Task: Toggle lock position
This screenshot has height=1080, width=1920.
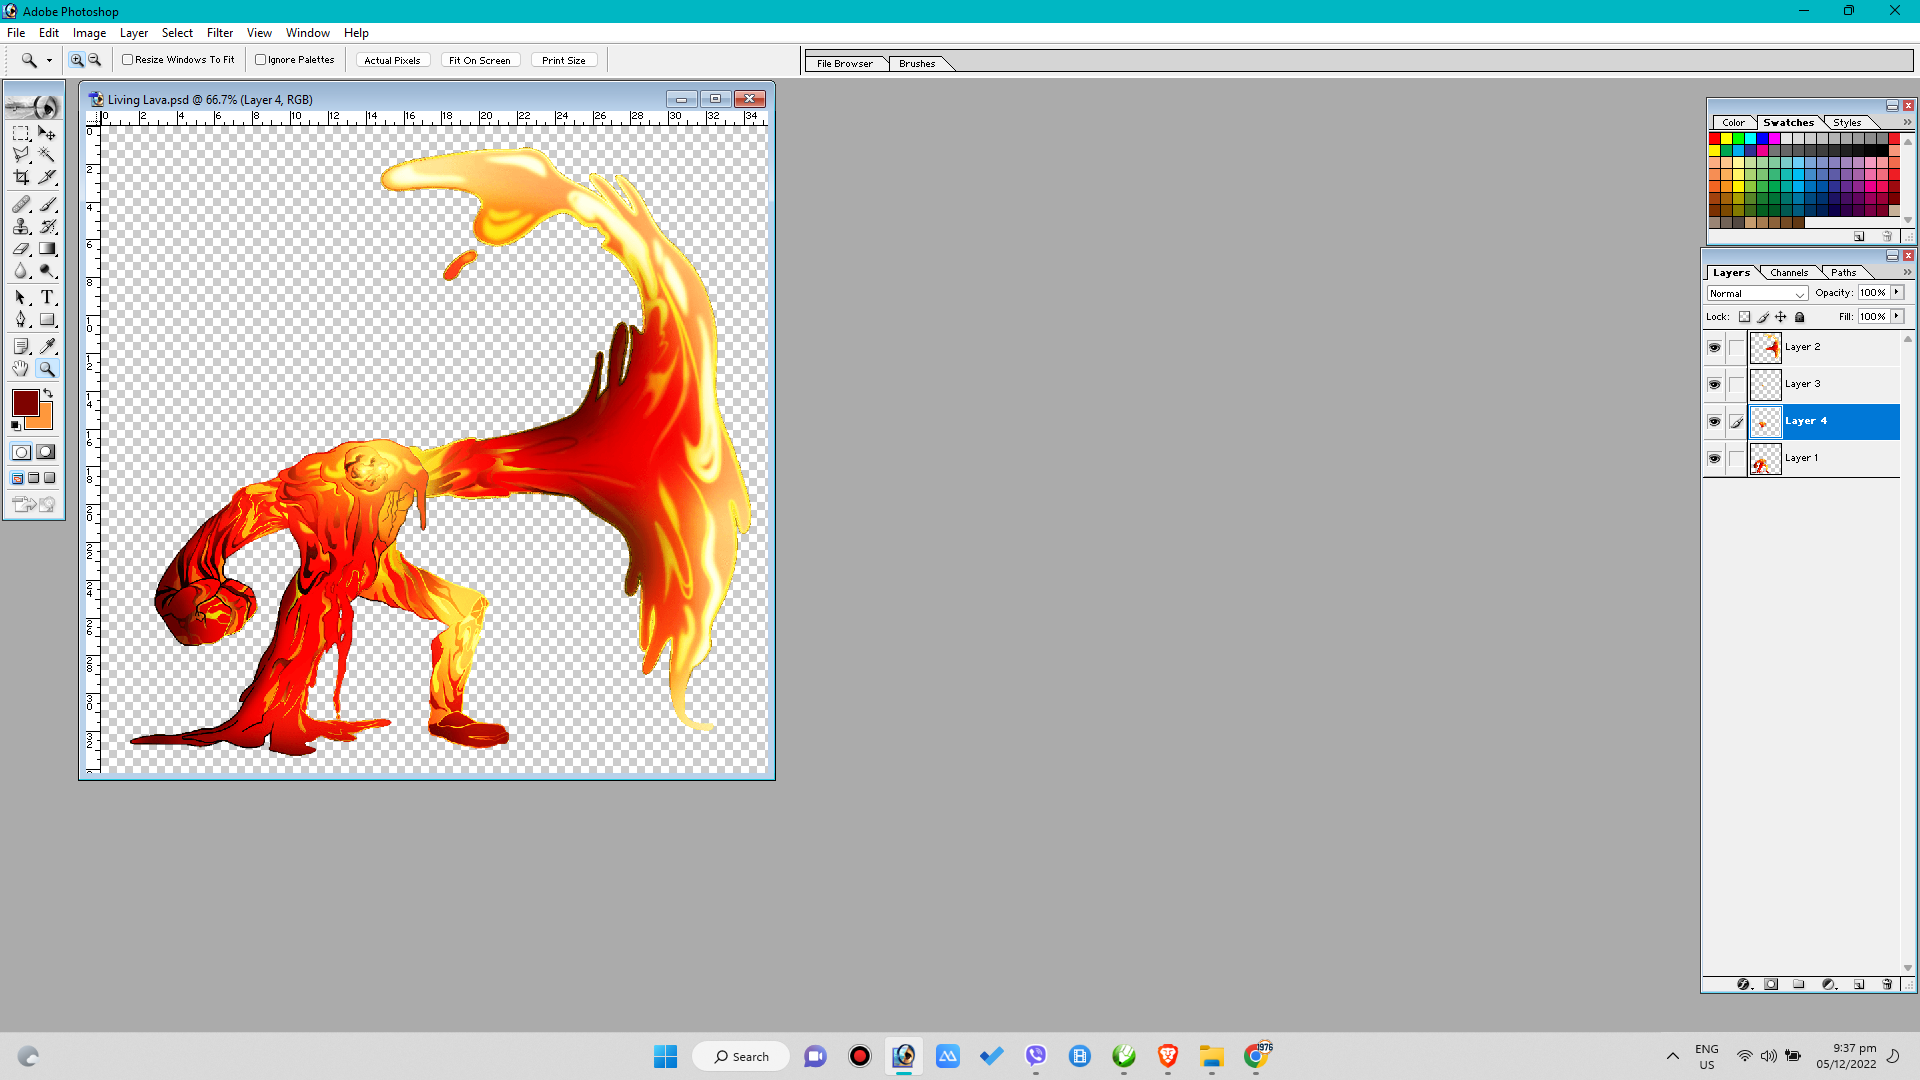Action: pos(1781,317)
